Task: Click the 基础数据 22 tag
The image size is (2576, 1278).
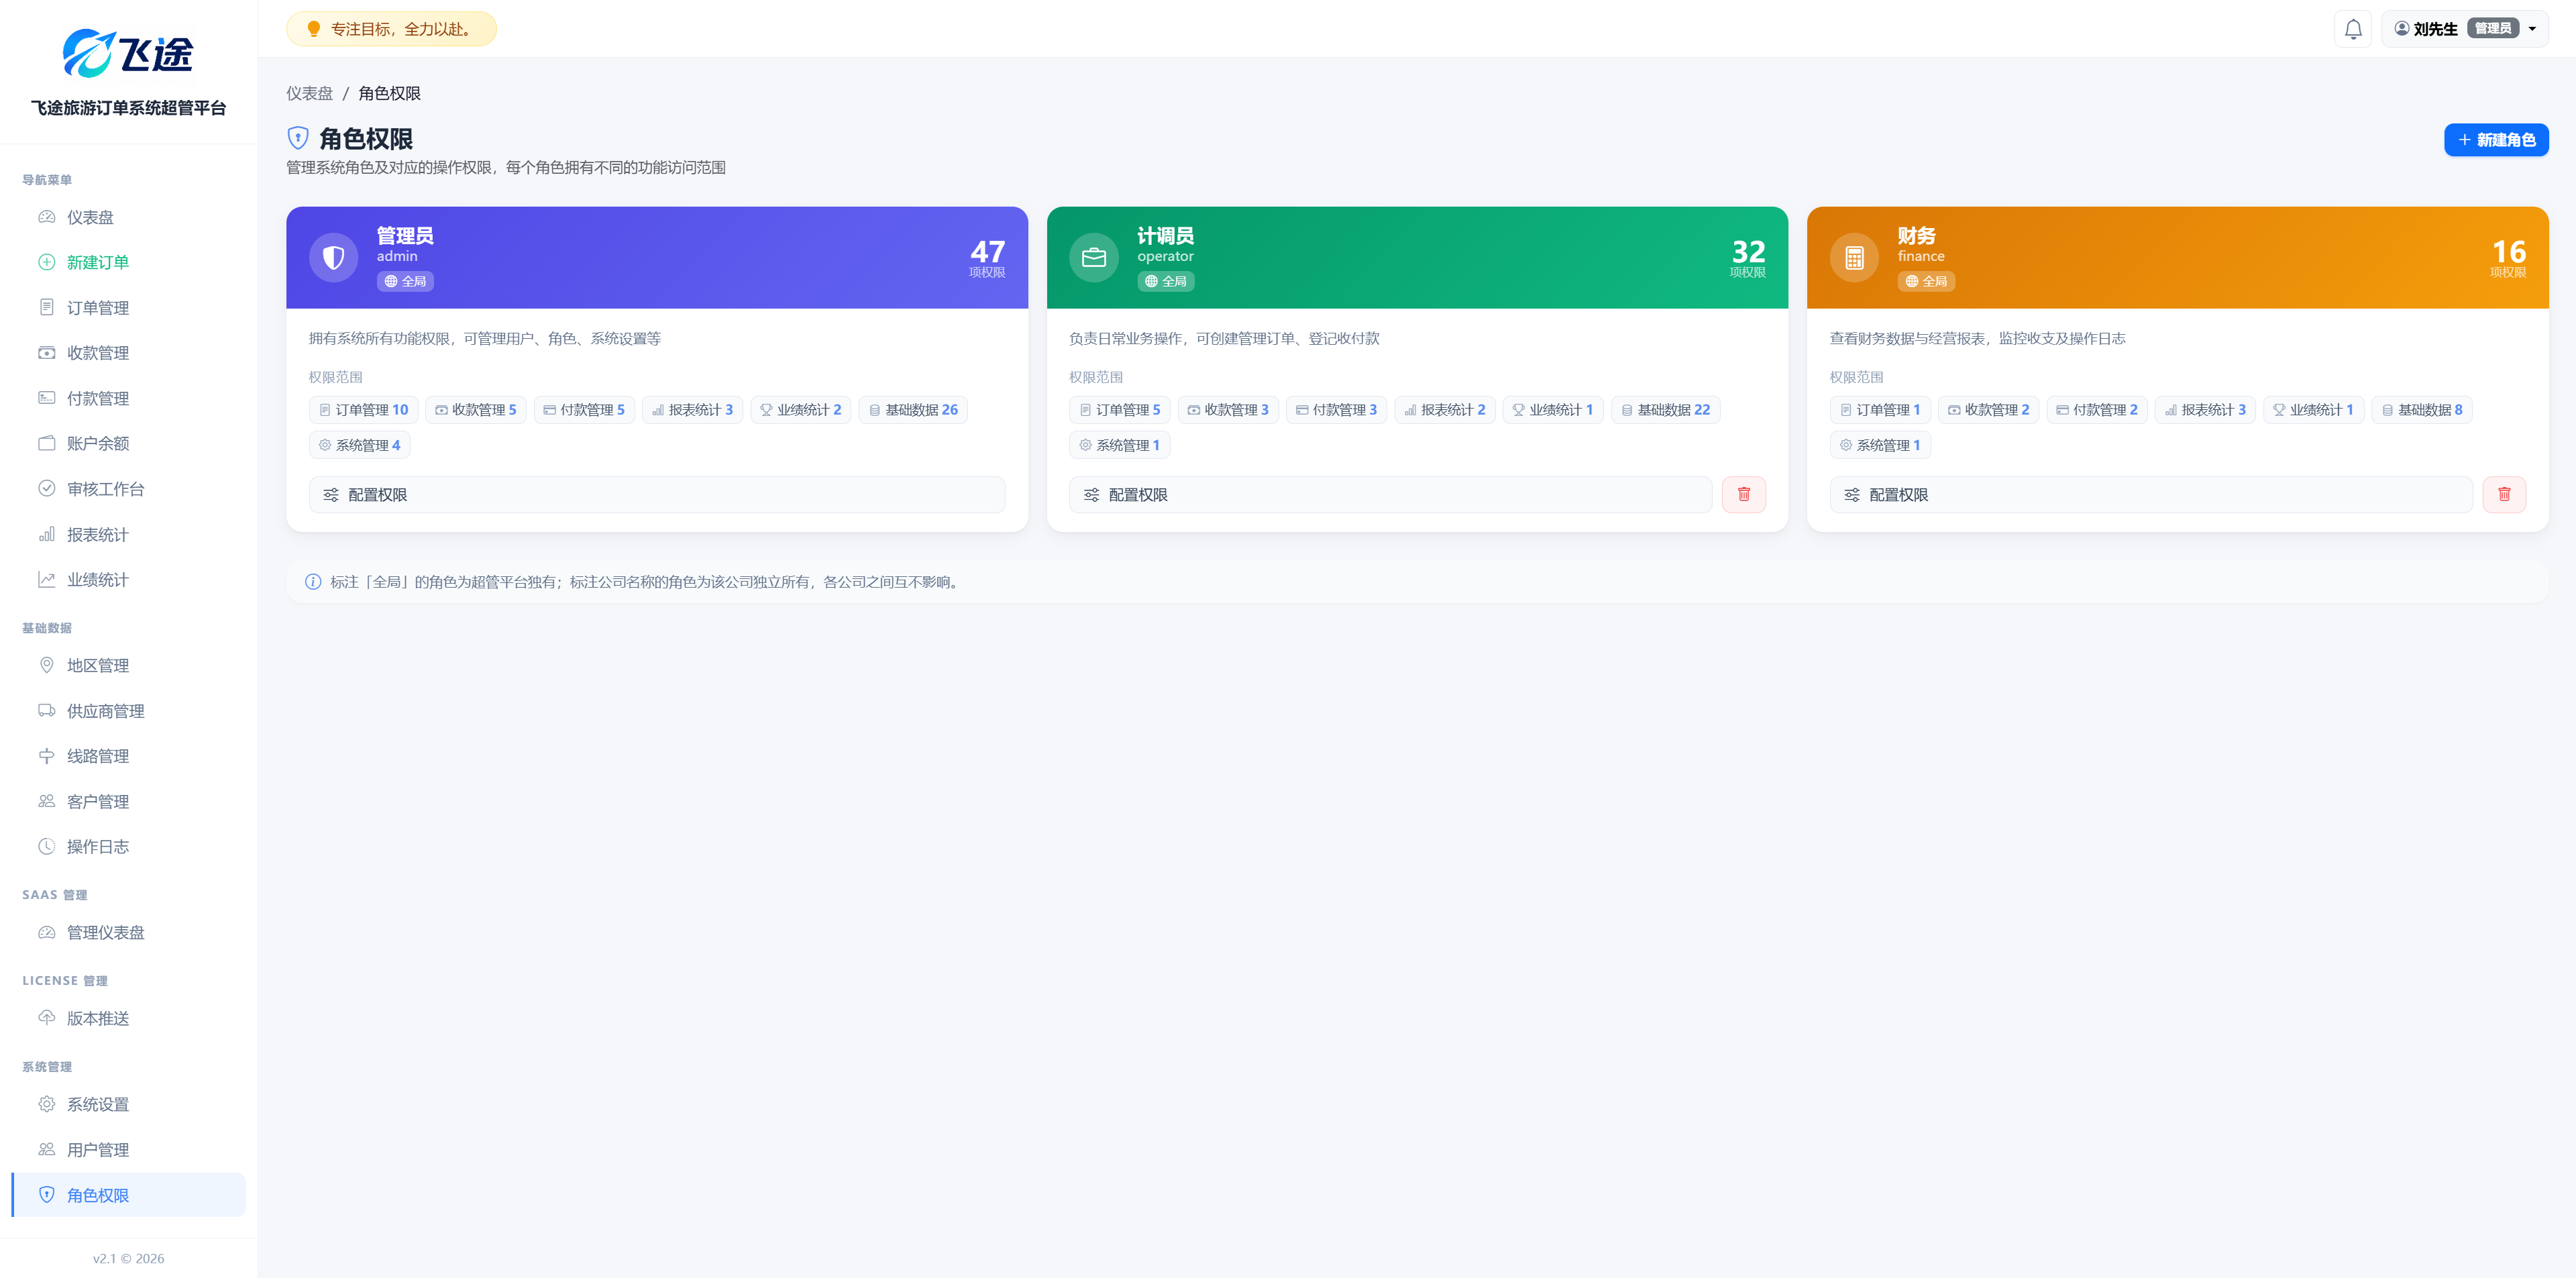Action: 1666,410
